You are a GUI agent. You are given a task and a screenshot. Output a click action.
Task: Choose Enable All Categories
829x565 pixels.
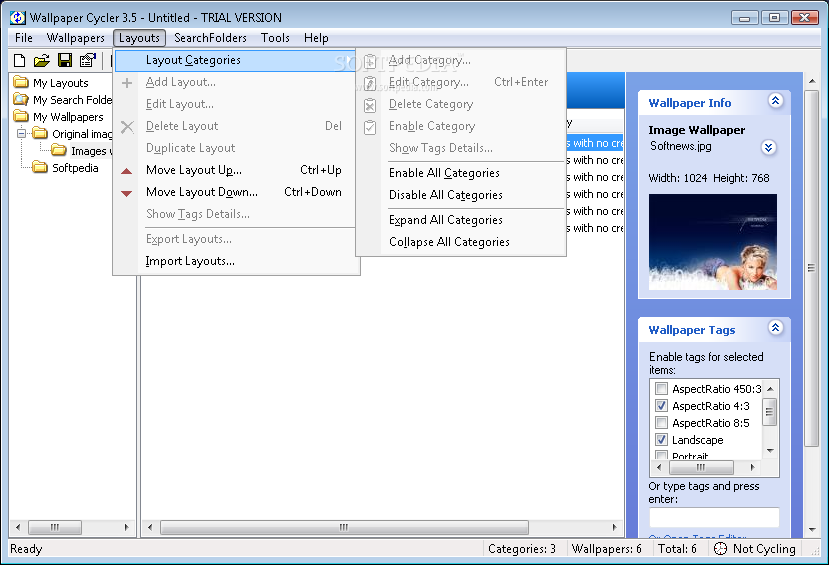[x=461, y=173]
